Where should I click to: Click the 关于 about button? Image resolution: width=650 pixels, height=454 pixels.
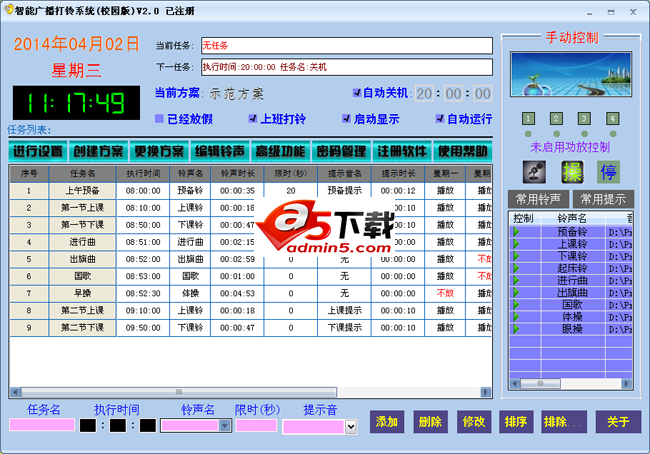(618, 422)
